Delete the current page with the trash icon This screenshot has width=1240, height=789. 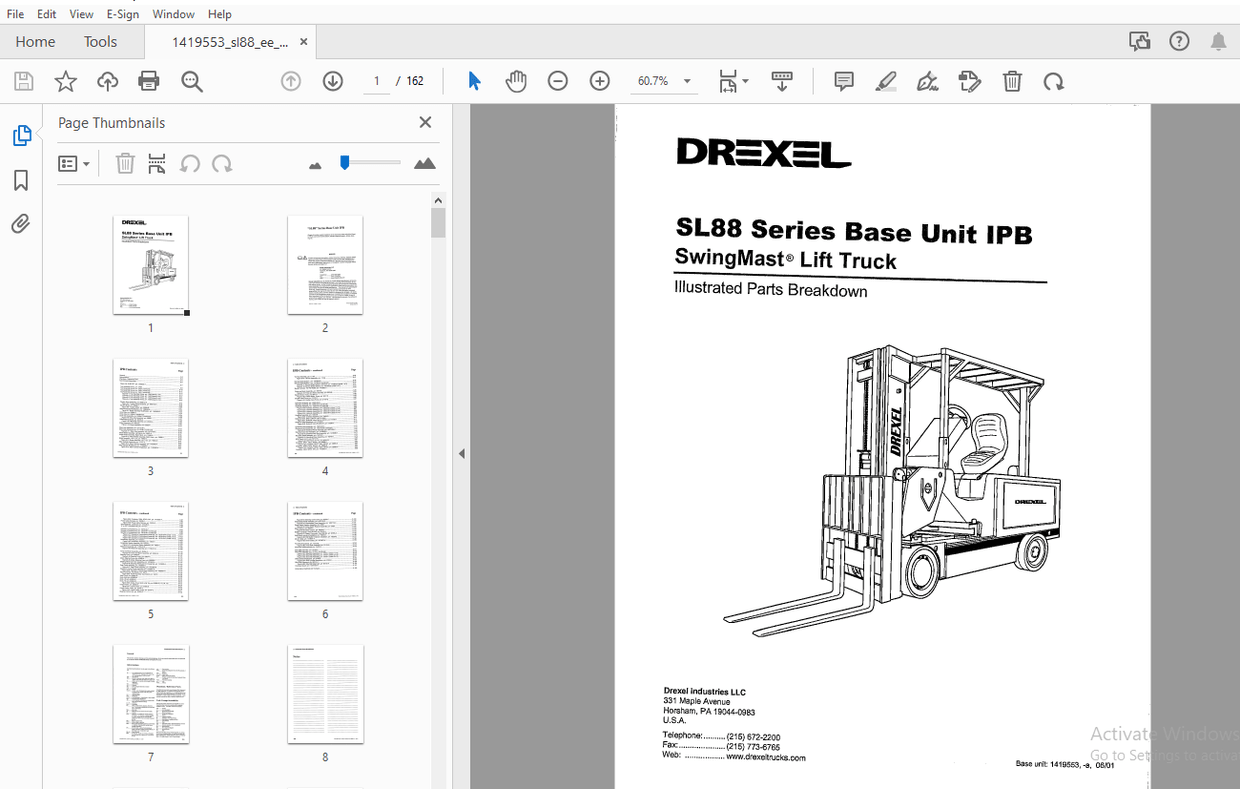[1012, 81]
